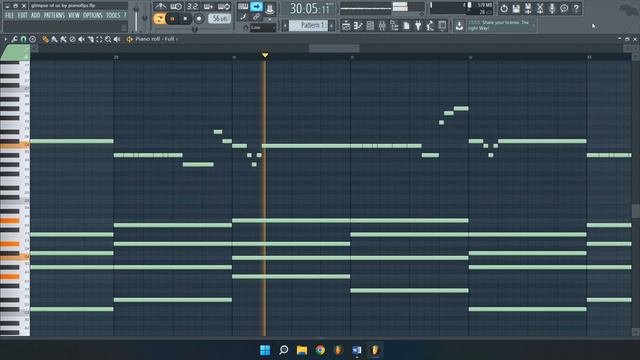Toggle pattern/song mode button

click(x=159, y=19)
